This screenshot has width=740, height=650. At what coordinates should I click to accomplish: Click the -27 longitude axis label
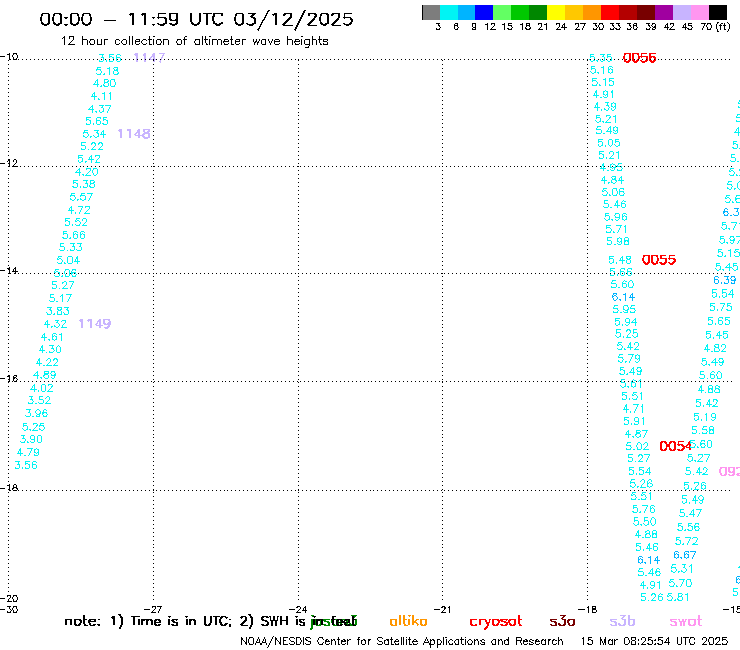[153, 609]
